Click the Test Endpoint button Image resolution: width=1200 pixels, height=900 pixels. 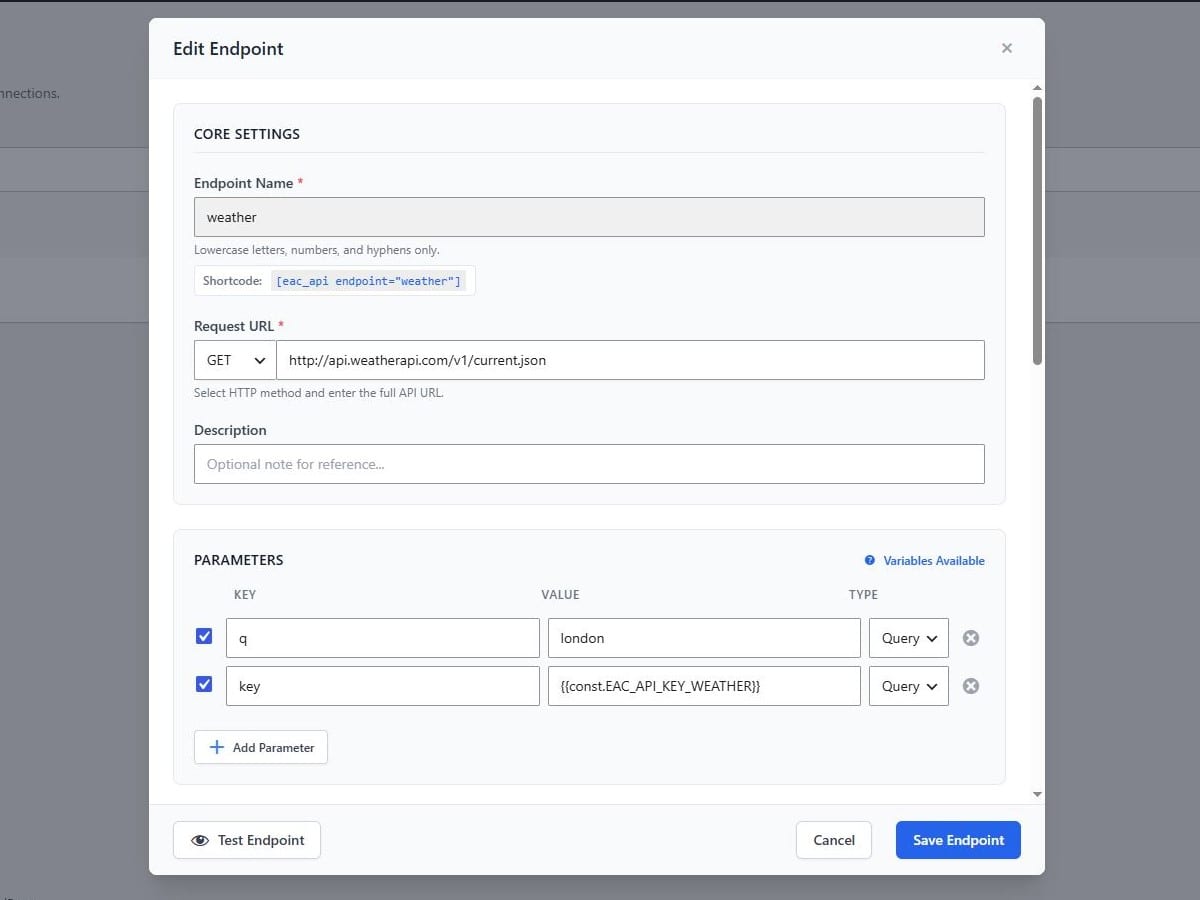point(247,840)
